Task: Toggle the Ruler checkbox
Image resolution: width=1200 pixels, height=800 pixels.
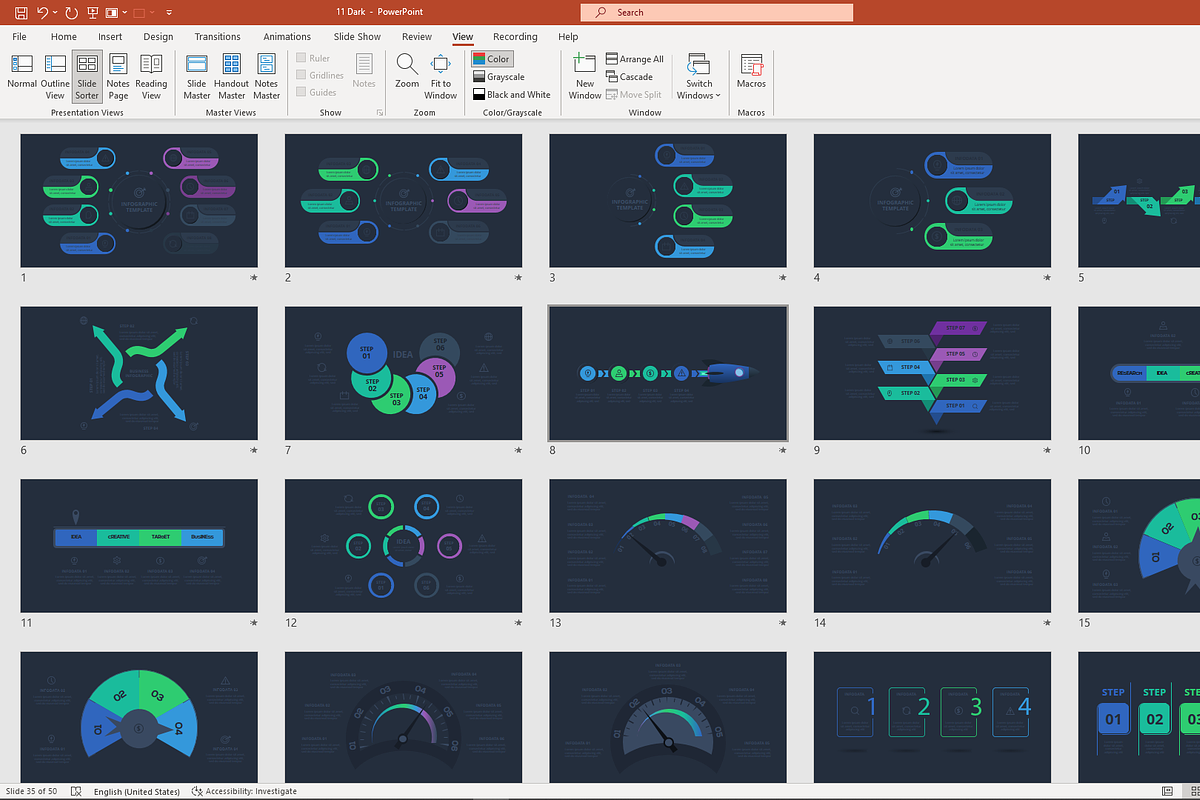Action: [x=314, y=58]
